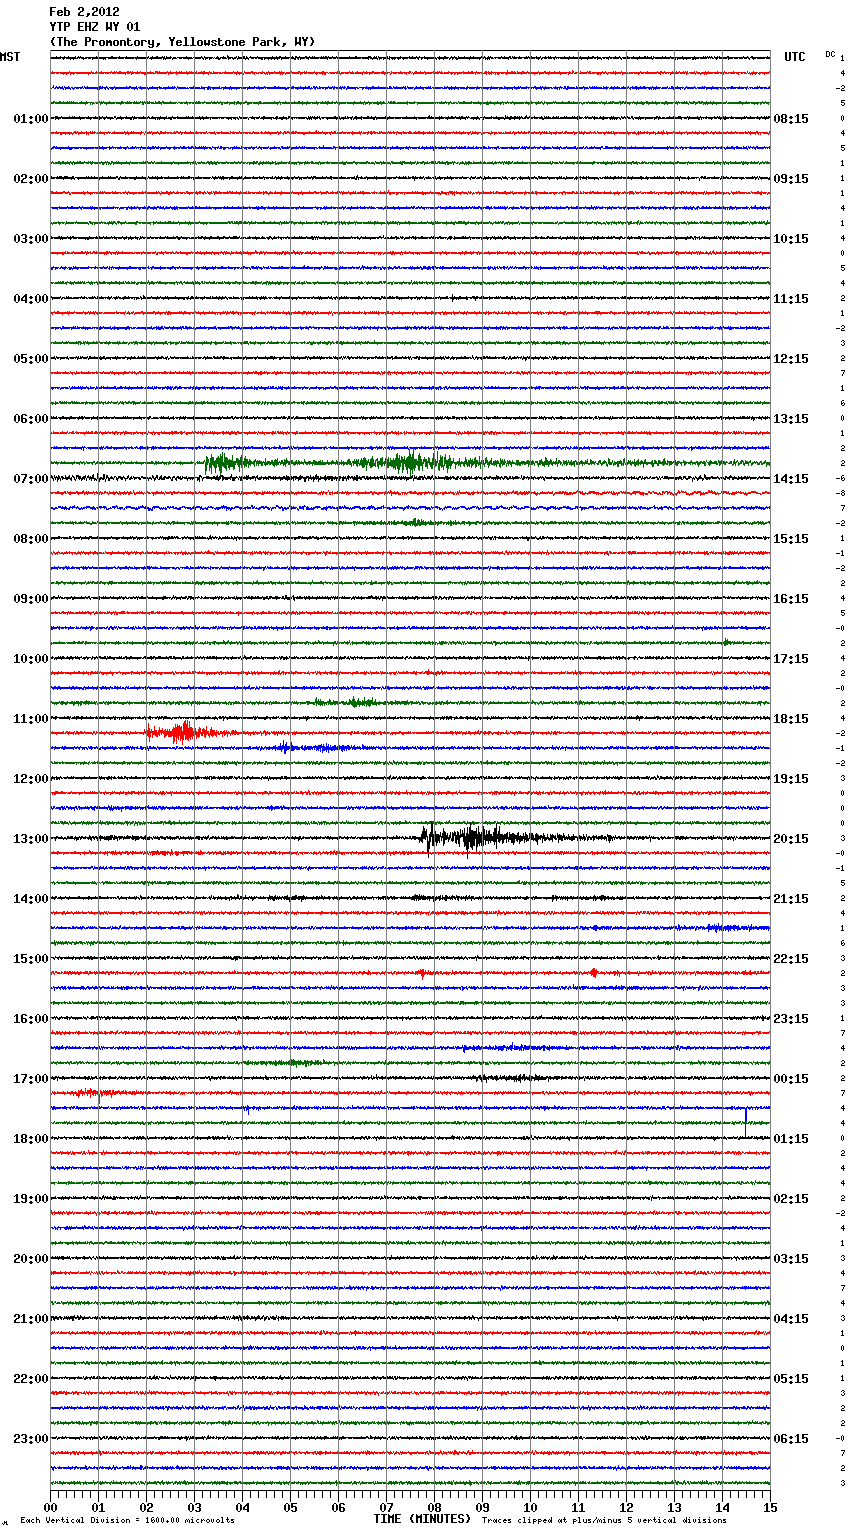
Task: Select the MST hour label "18:00"
Action: tap(31, 1139)
